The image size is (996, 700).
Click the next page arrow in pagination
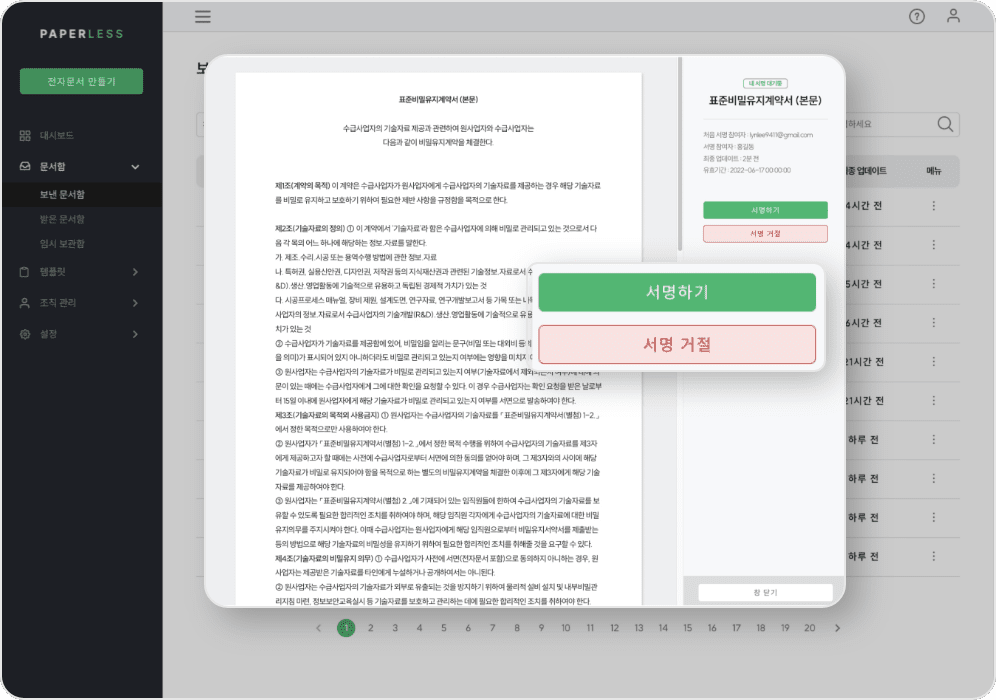(838, 628)
